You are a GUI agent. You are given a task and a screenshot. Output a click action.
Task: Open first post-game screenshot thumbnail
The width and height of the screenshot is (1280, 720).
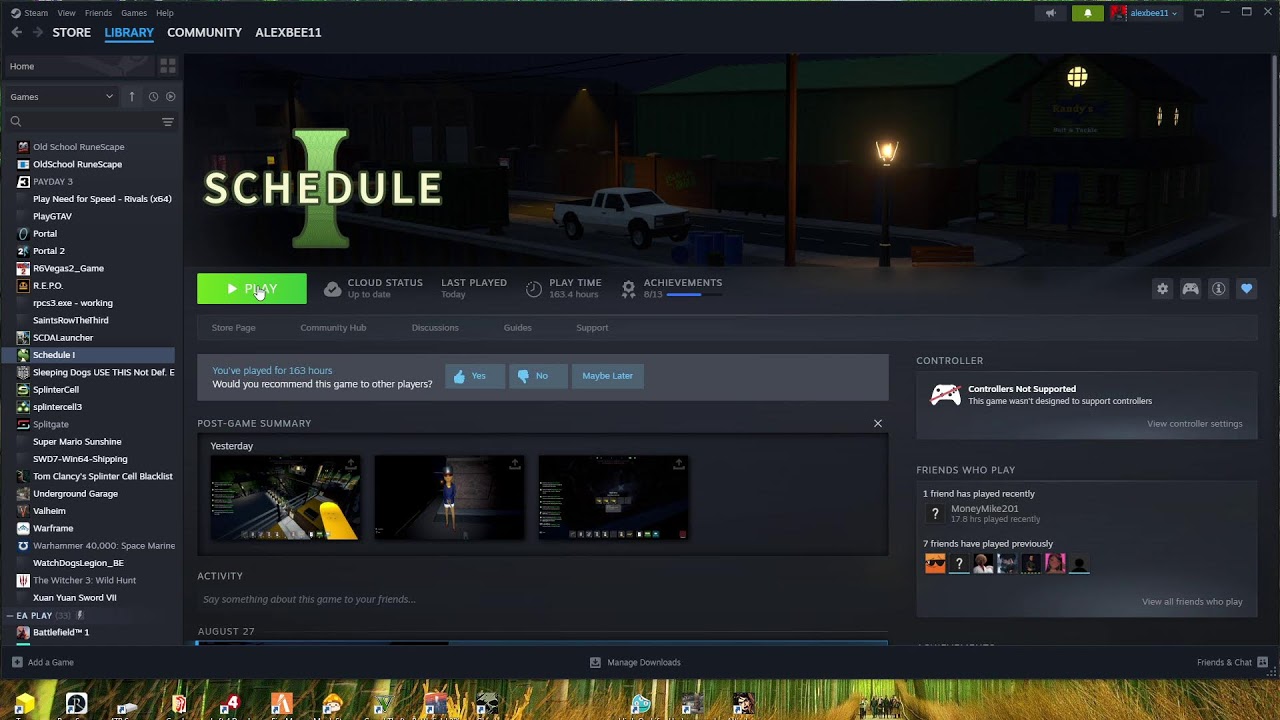(285, 498)
